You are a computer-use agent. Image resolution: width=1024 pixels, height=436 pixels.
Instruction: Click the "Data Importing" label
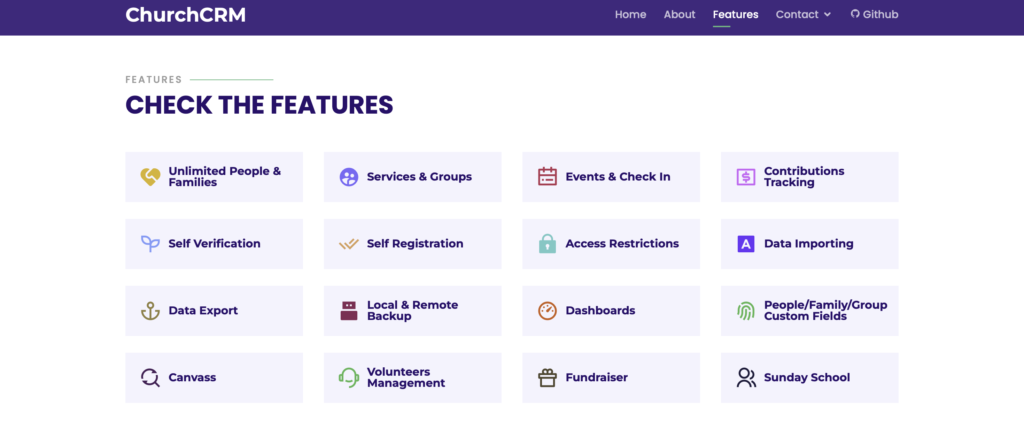(808, 244)
